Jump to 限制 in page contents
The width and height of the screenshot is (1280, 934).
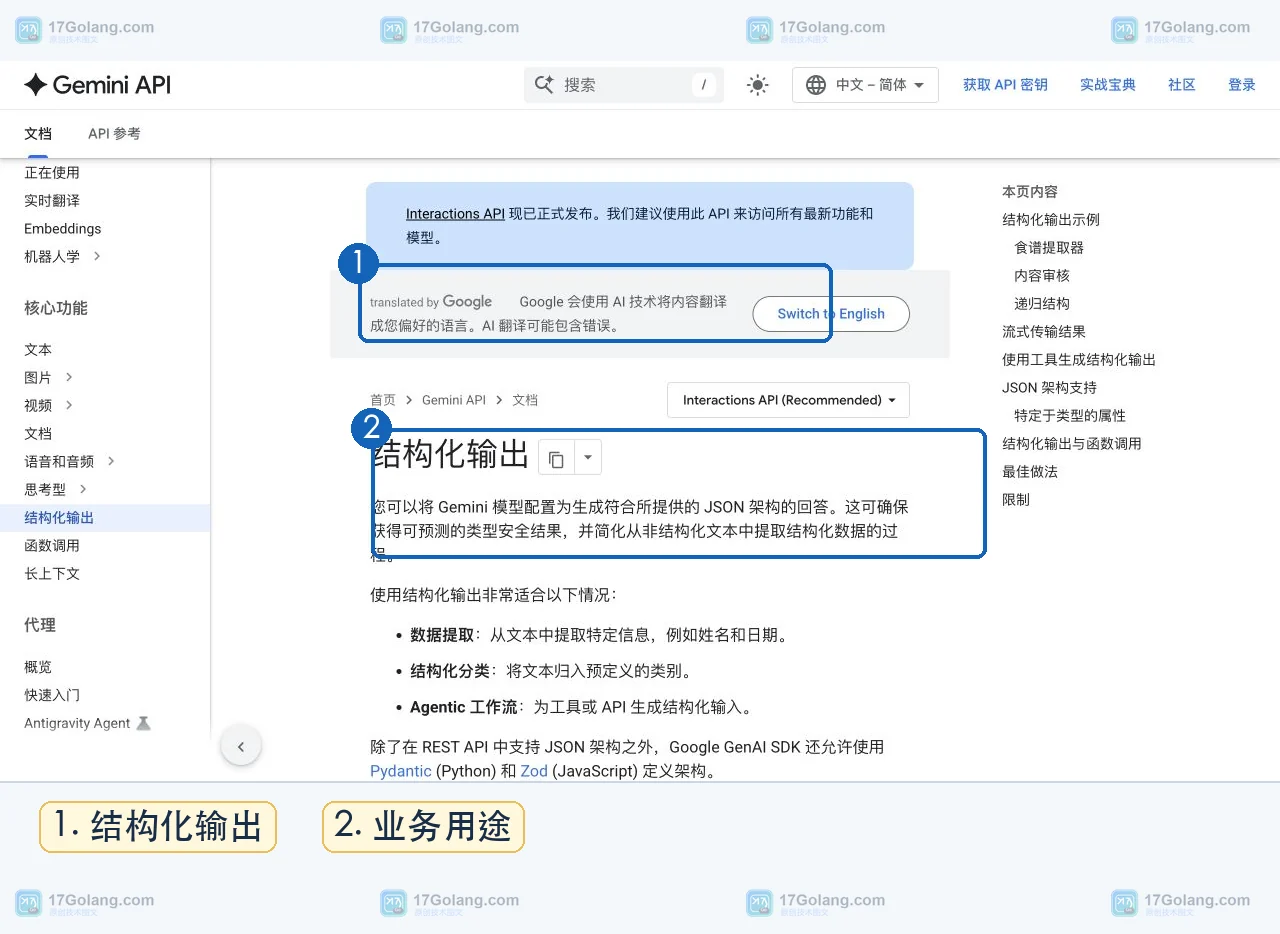click(1016, 500)
